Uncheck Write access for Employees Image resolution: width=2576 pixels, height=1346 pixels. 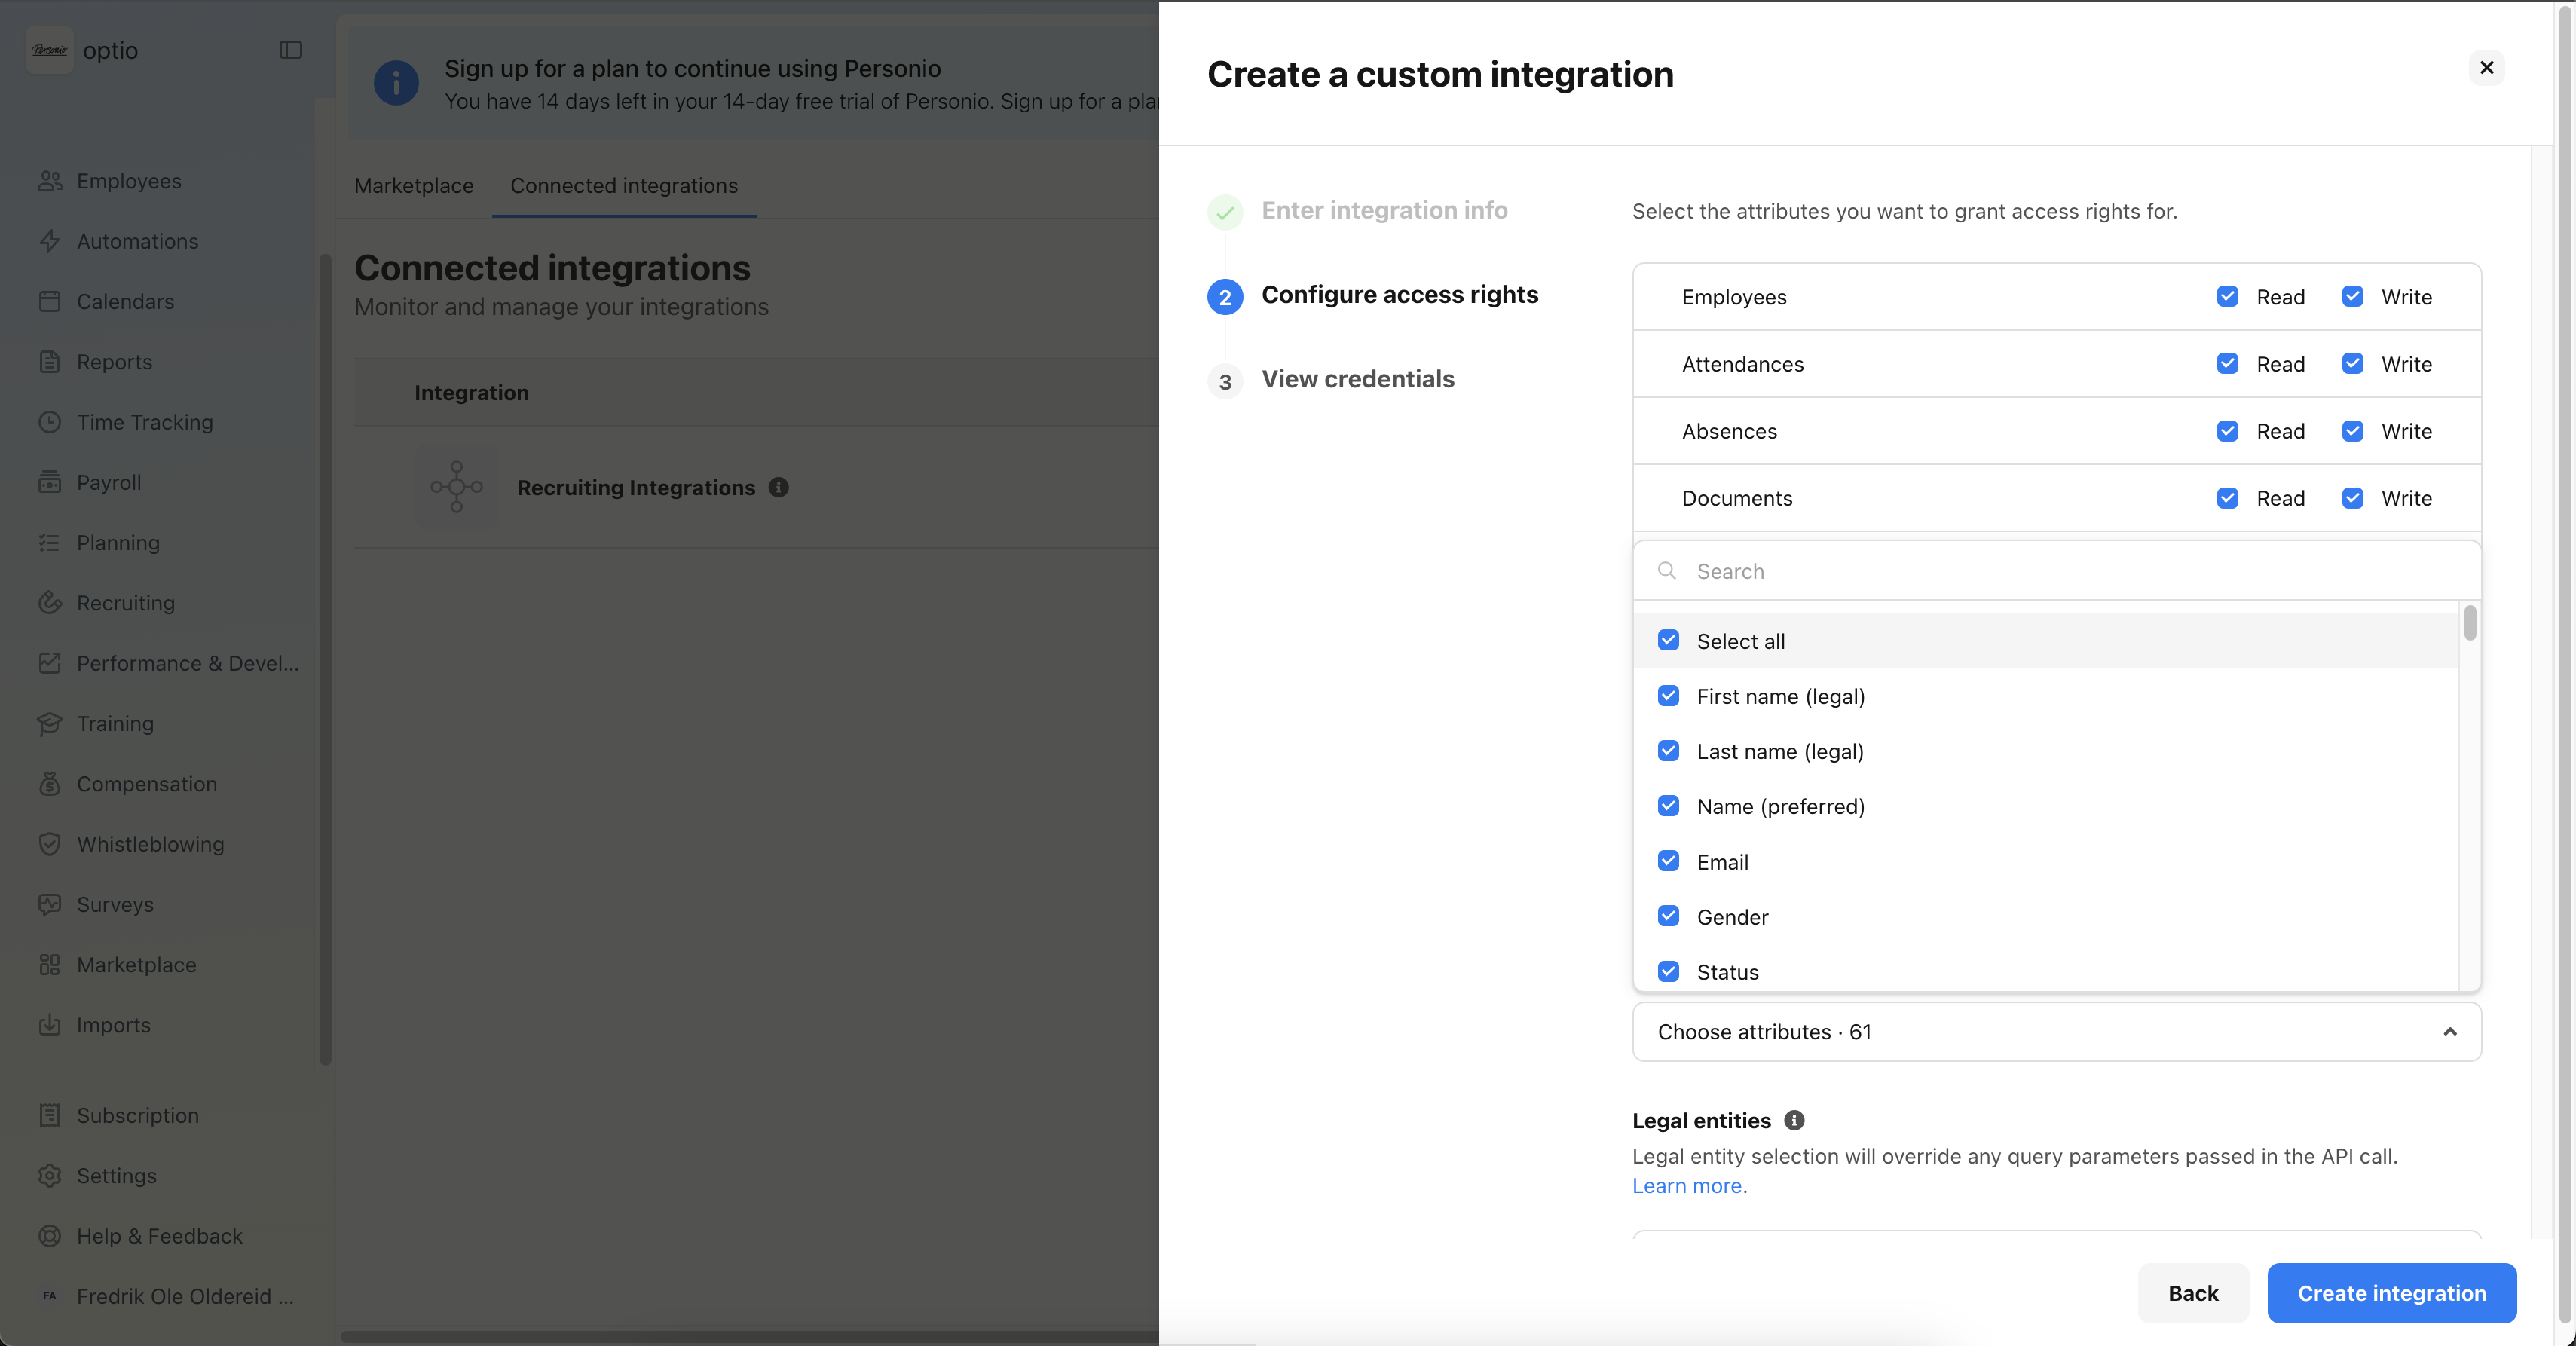pos(2352,297)
